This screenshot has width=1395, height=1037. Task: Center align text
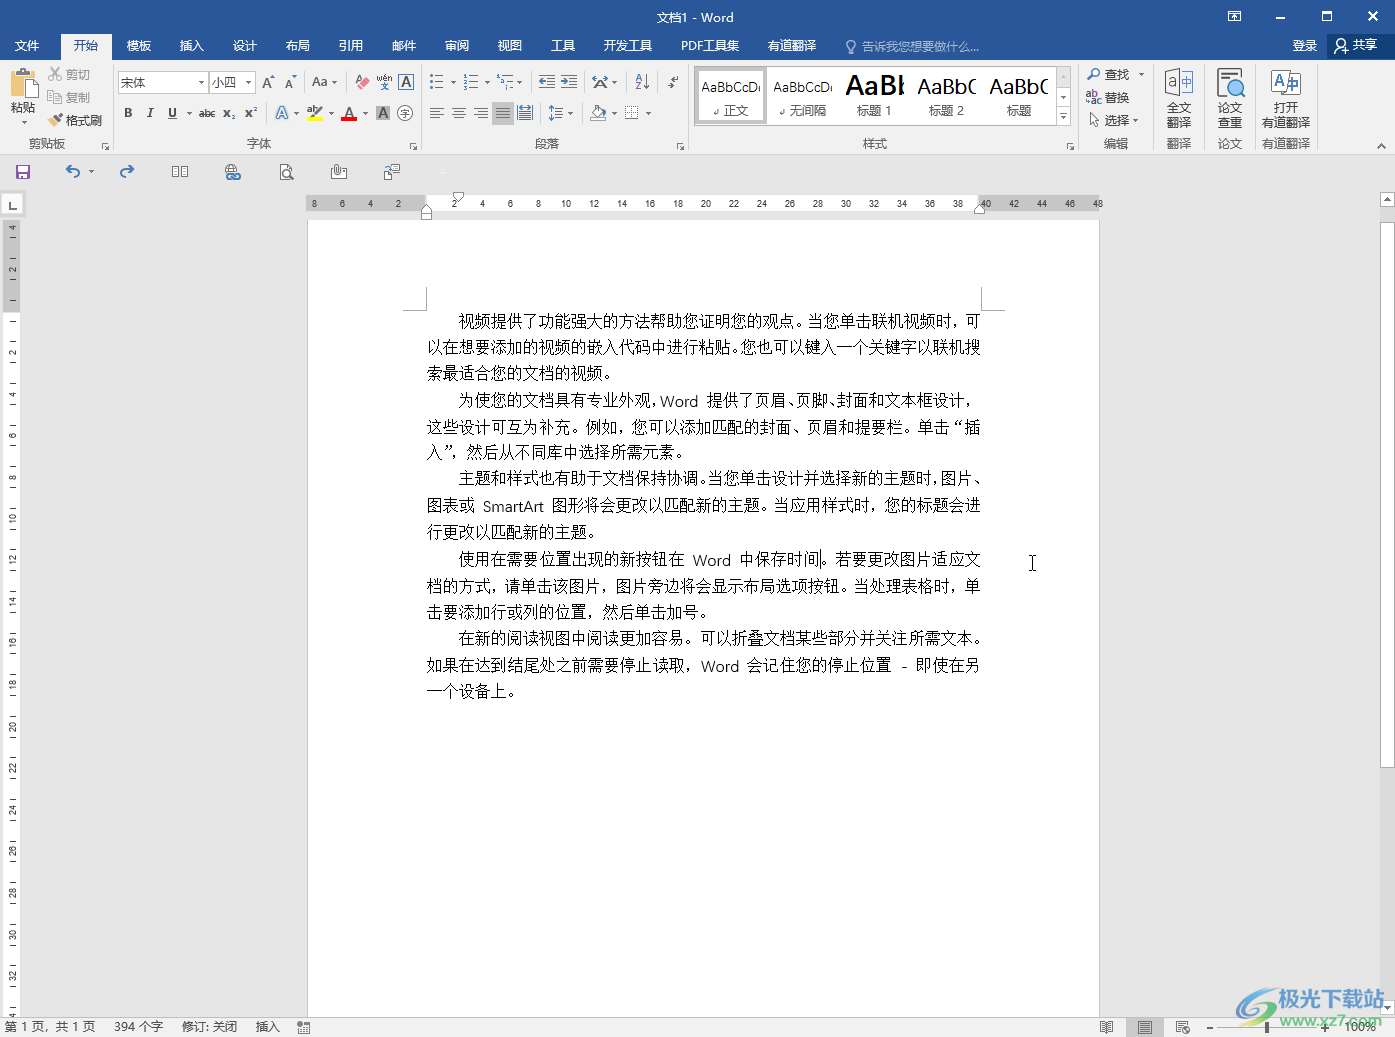459,113
